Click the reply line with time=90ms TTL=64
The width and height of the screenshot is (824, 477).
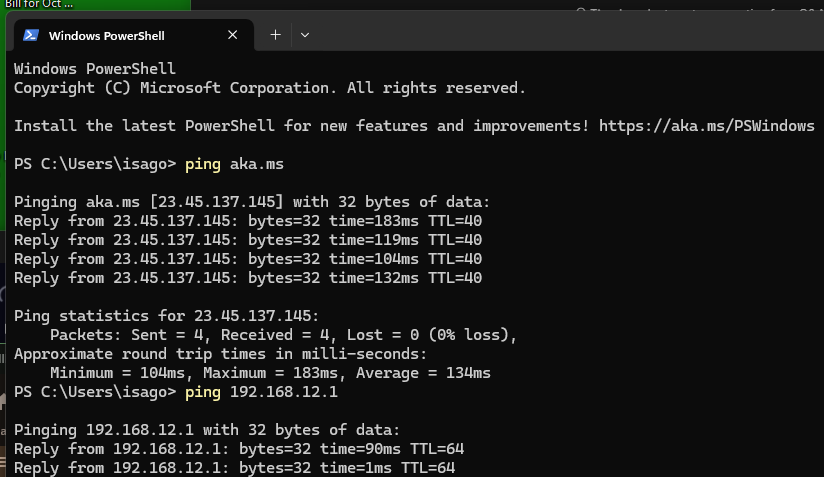click(239, 449)
